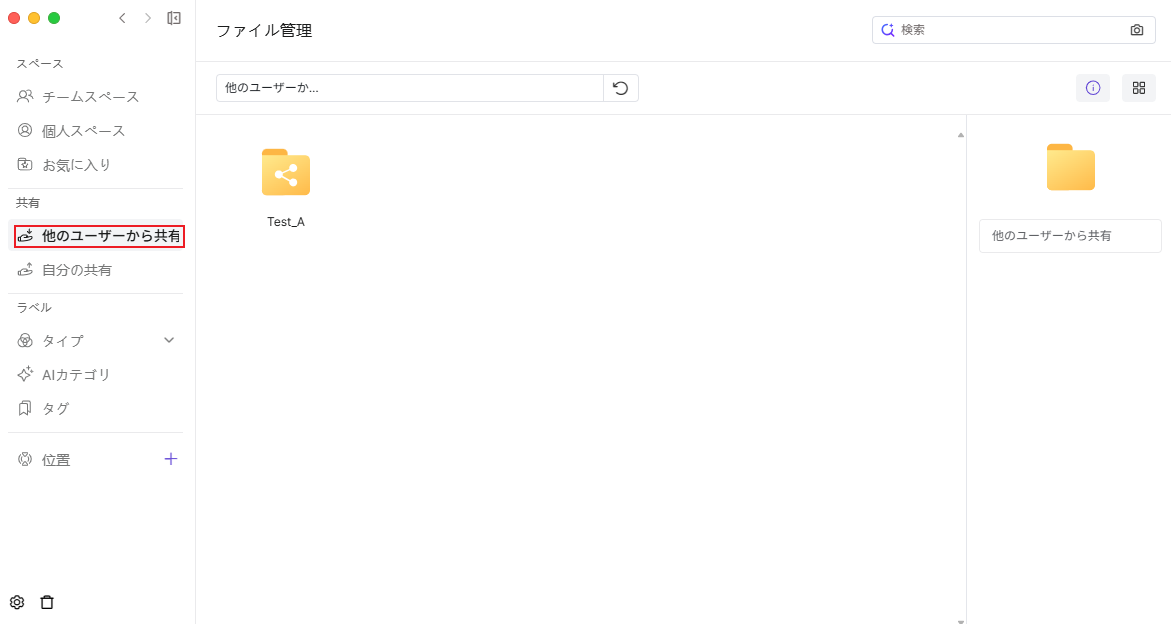Screen dimensions: 1171x624
Task: Open チームスペース in the sidebar
Action: 90,97
